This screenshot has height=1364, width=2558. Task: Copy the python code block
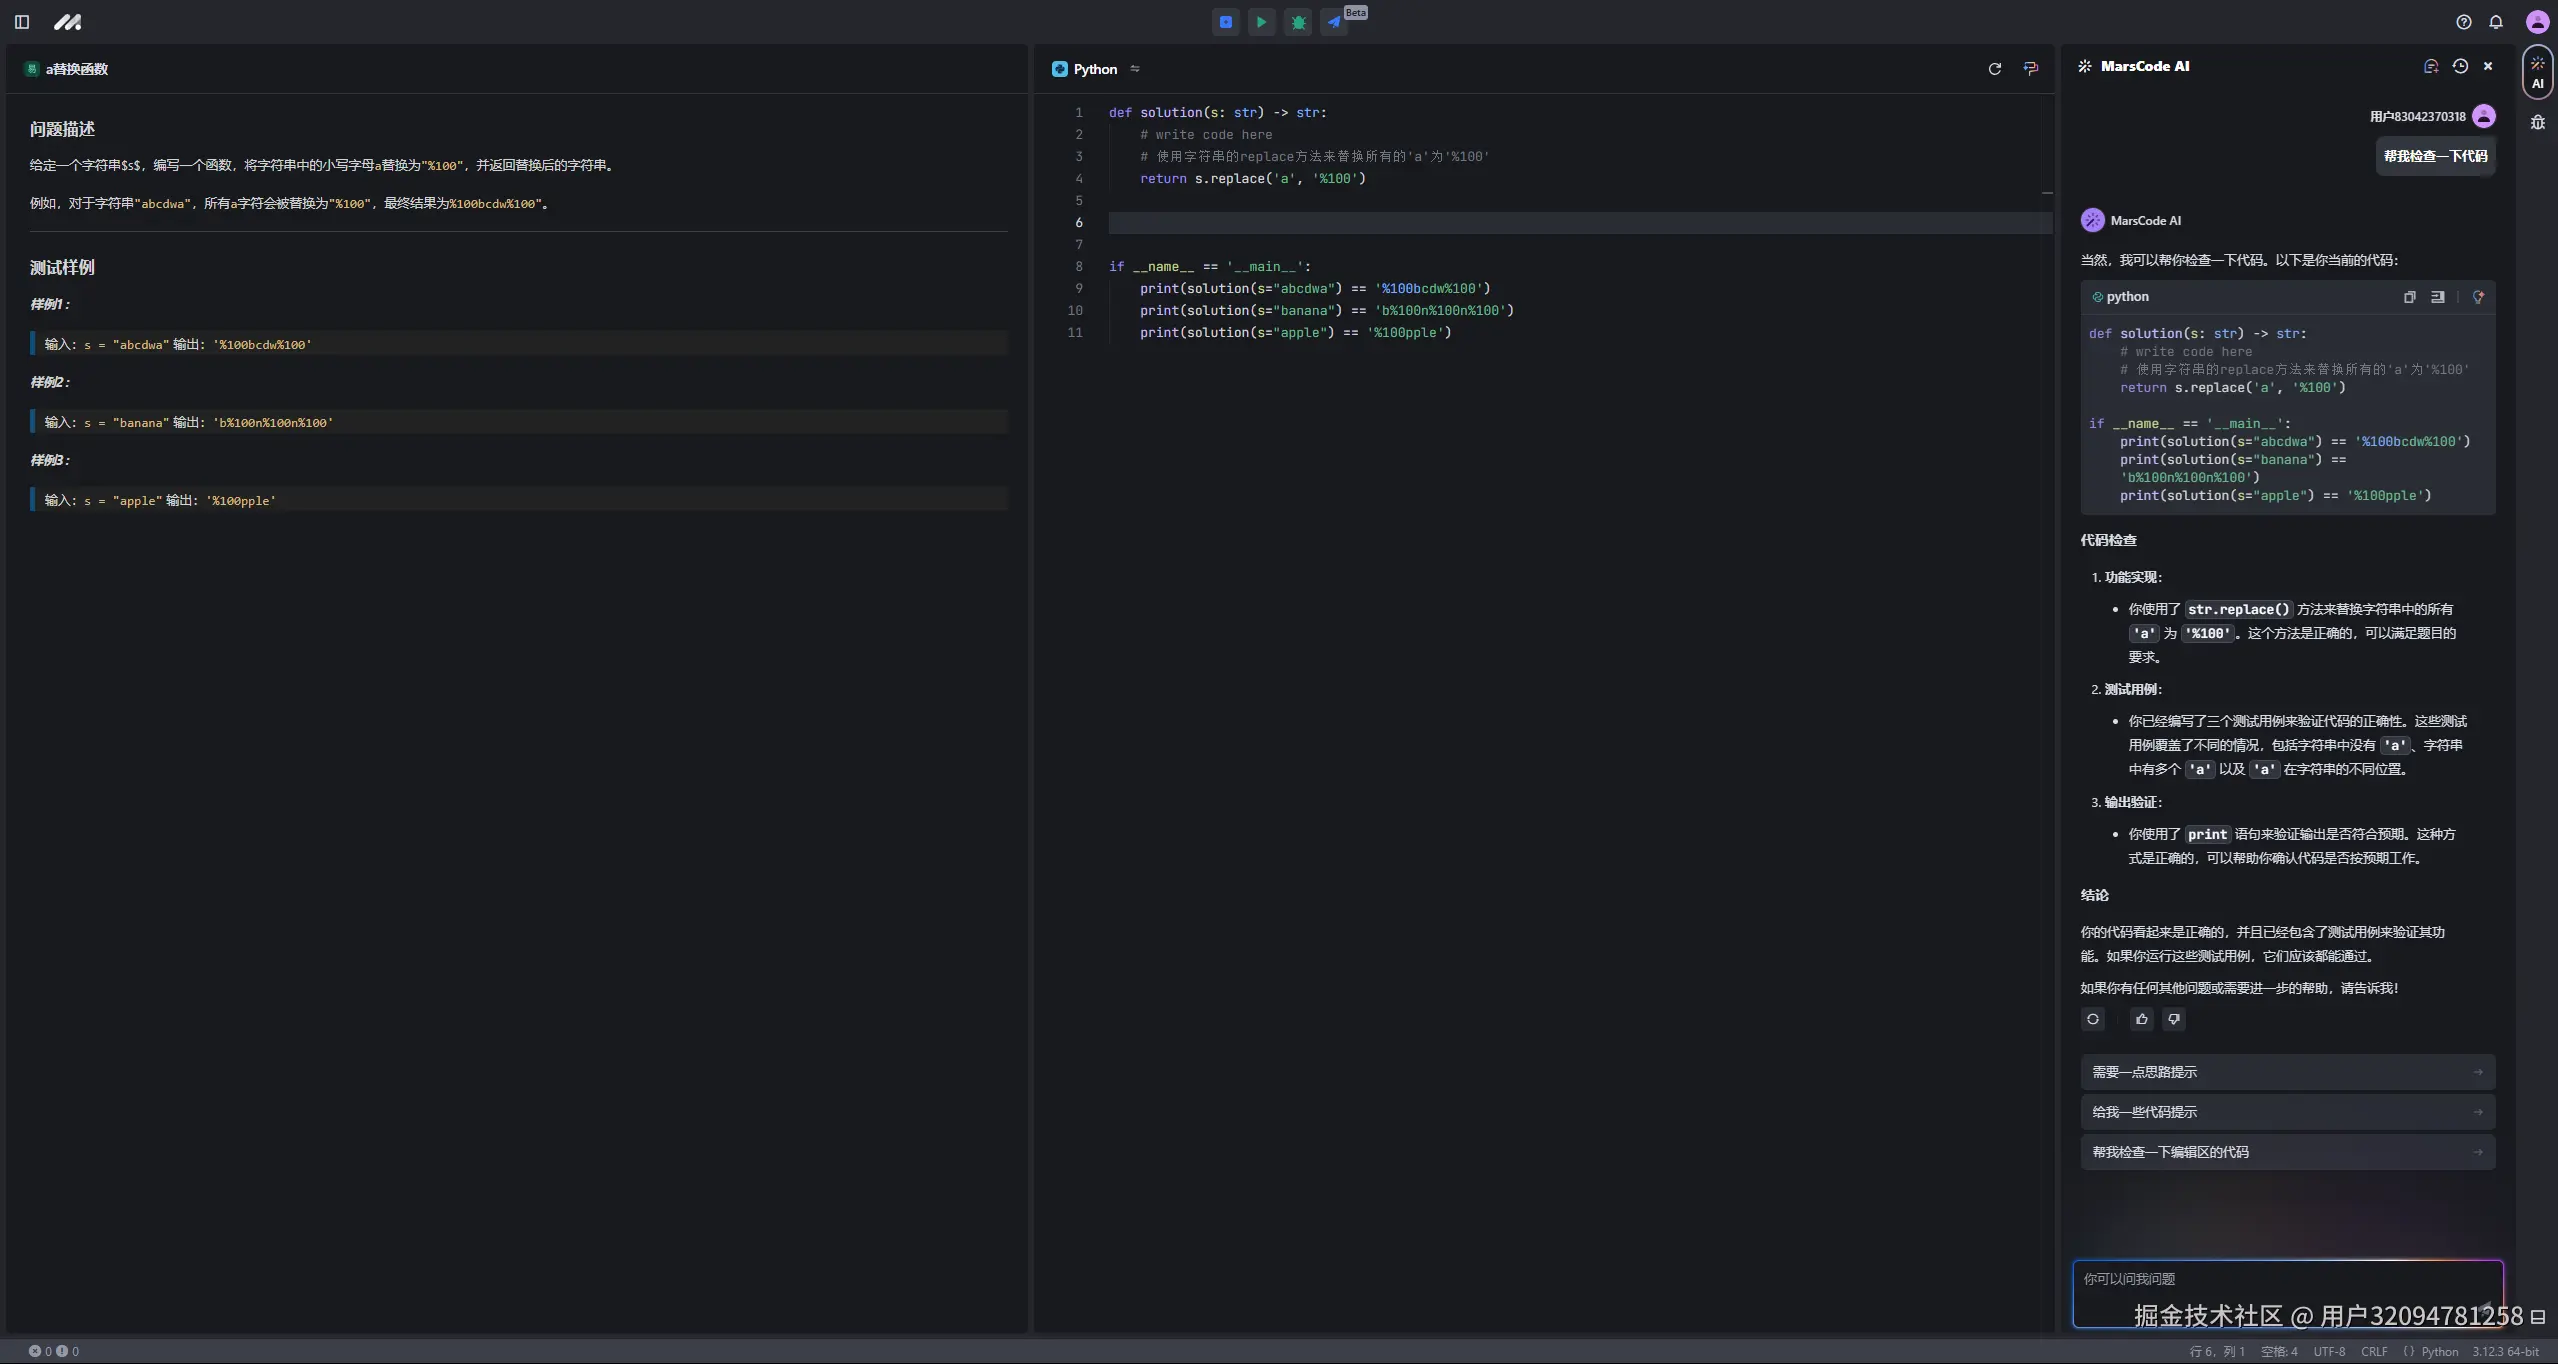[x=2409, y=297]
